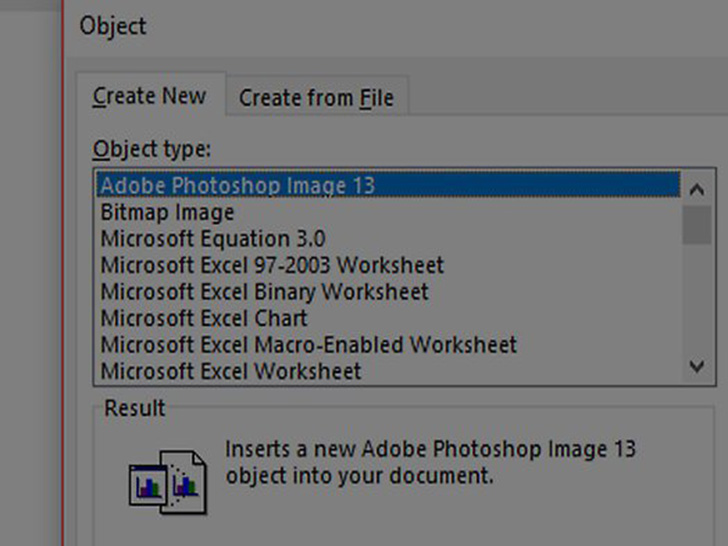728x546 pixels.
Task: Click the Object dialog title
Action: coord(113,26)
